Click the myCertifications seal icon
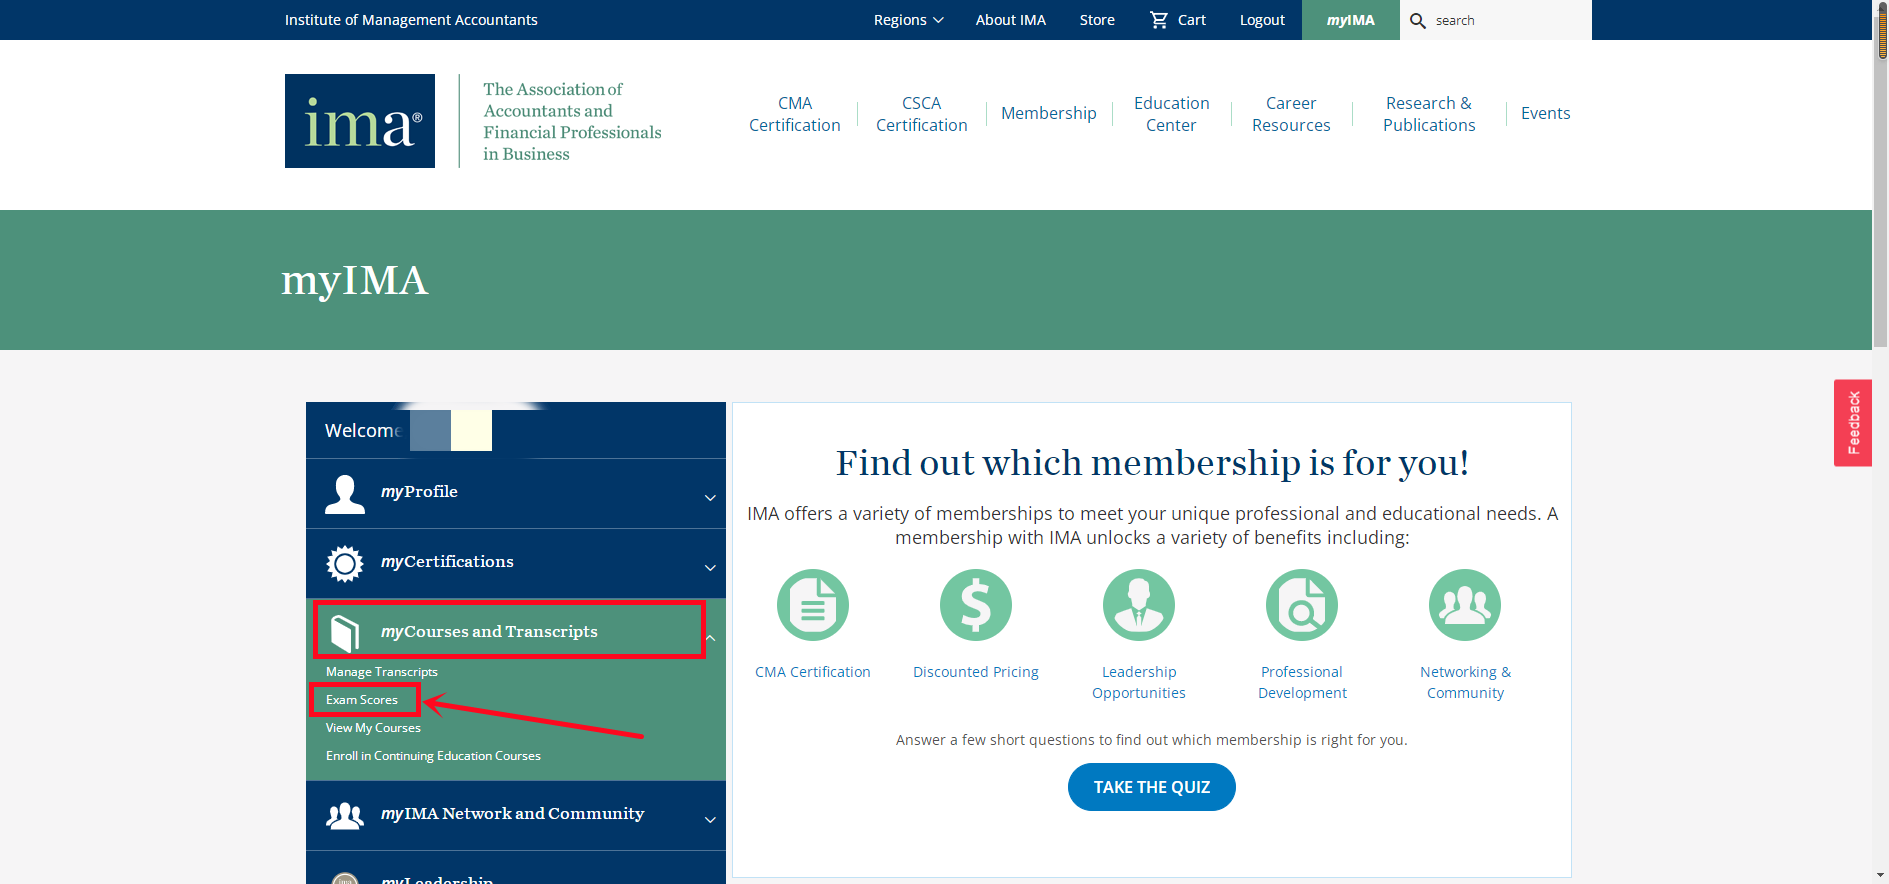The width and height of the screenshot is (1889, 884). pyautogui.click(x=345, y=564)
